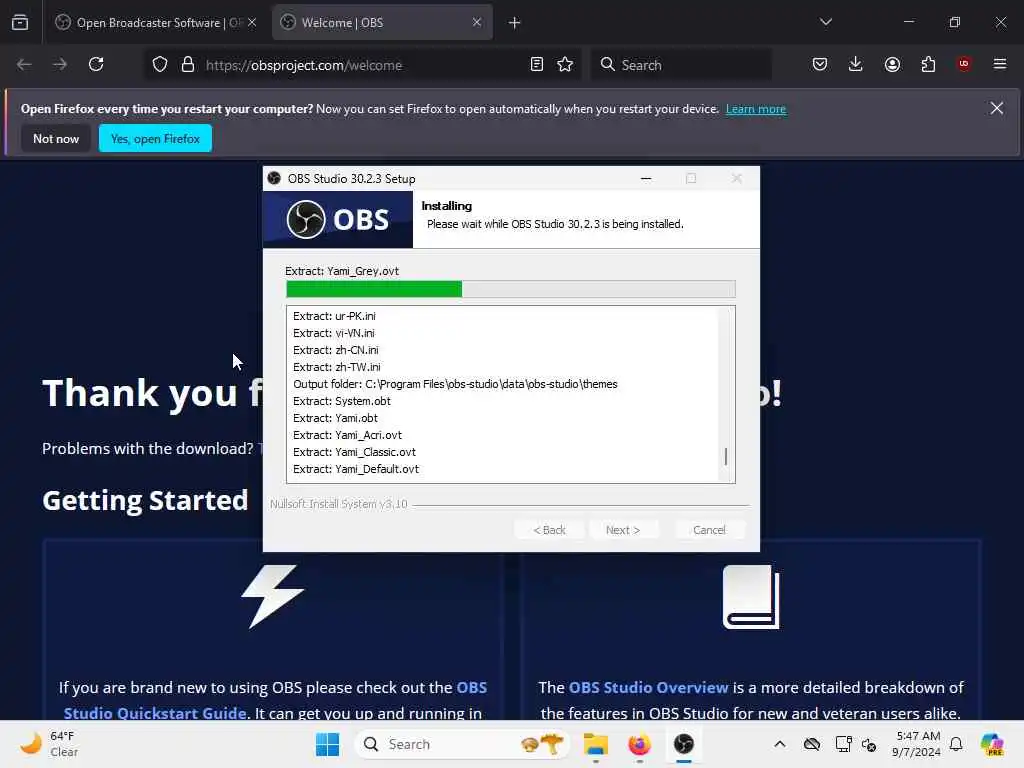The height and width of the screenshot is (768, 1024).
Task: Switch to Welcome | OBS tab
Action: 382,23
